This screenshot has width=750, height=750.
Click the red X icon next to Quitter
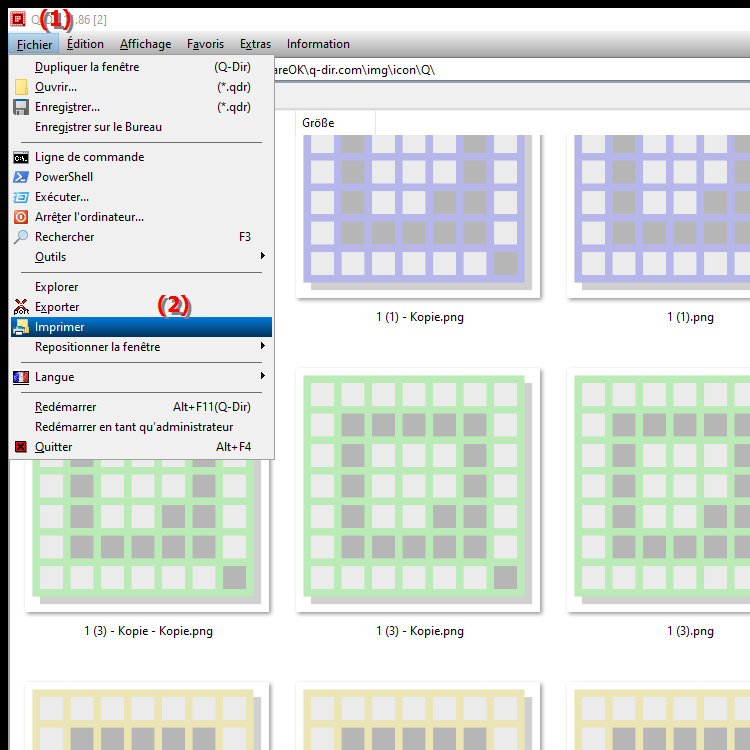[x=21, y=447]
